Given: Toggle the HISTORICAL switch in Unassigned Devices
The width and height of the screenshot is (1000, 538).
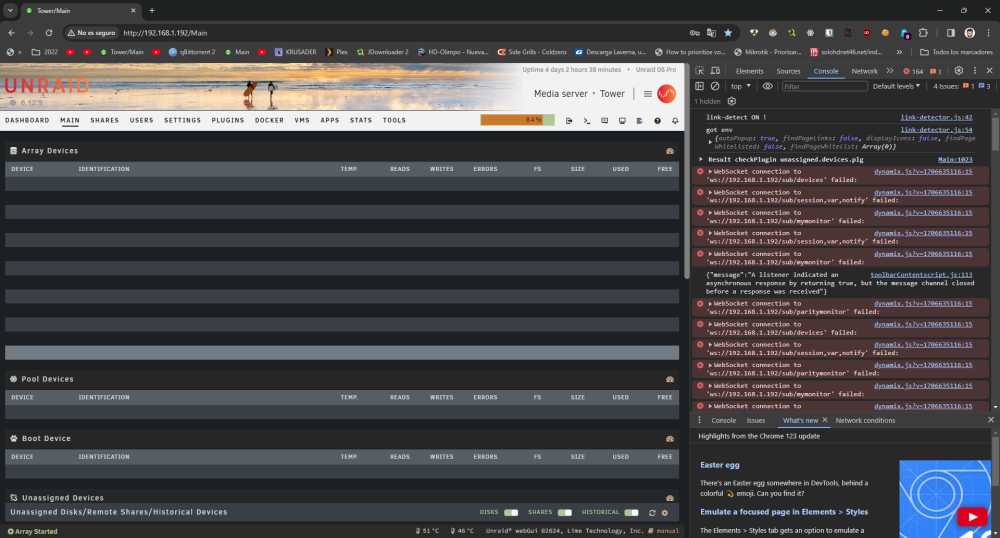Looking at the screenshot, I should point(631,513).
